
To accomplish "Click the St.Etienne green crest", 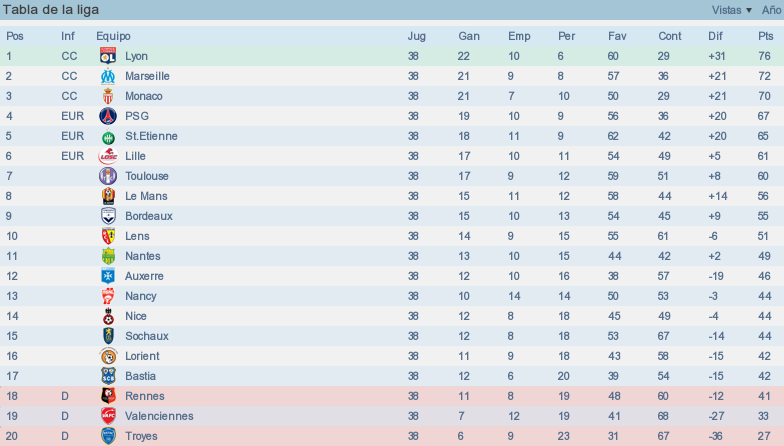I will point(108,136).
